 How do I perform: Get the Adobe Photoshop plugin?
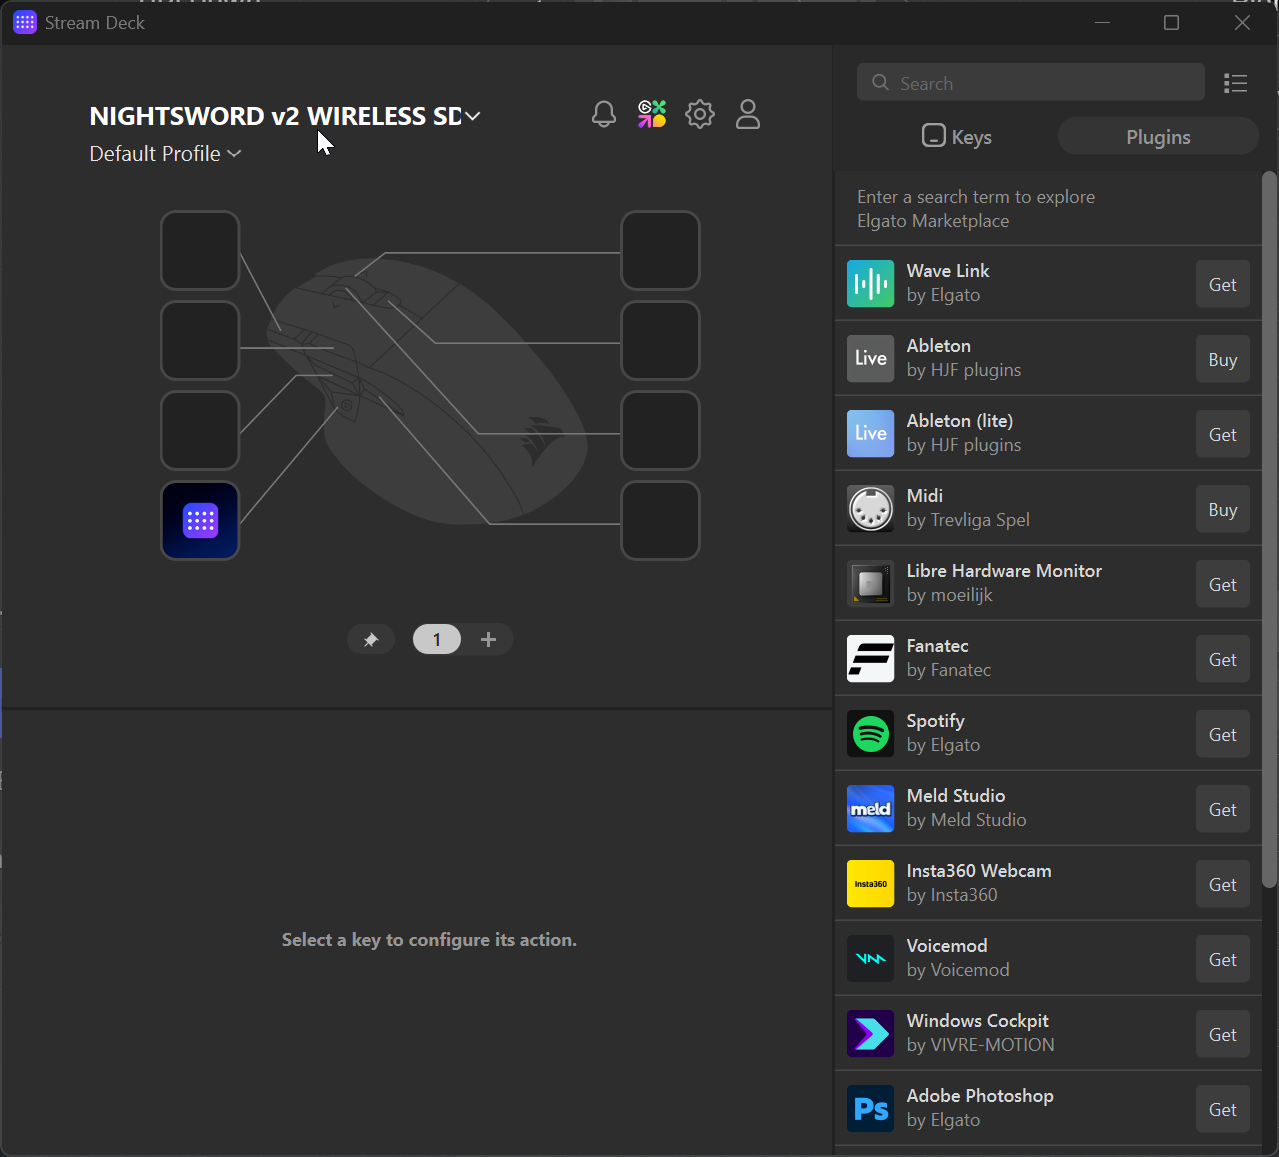(x=1223, y=1110)
